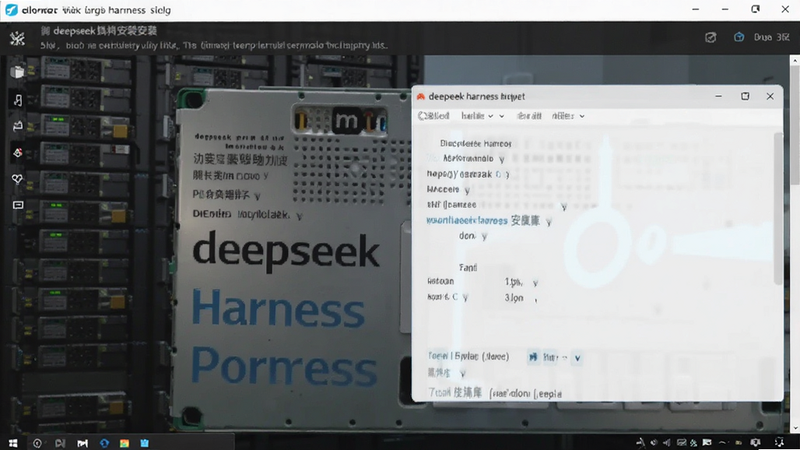This screenshot has width=800, height=450.
Task: Click the app logo icon above the sidebar
Action: coord(17,38)
